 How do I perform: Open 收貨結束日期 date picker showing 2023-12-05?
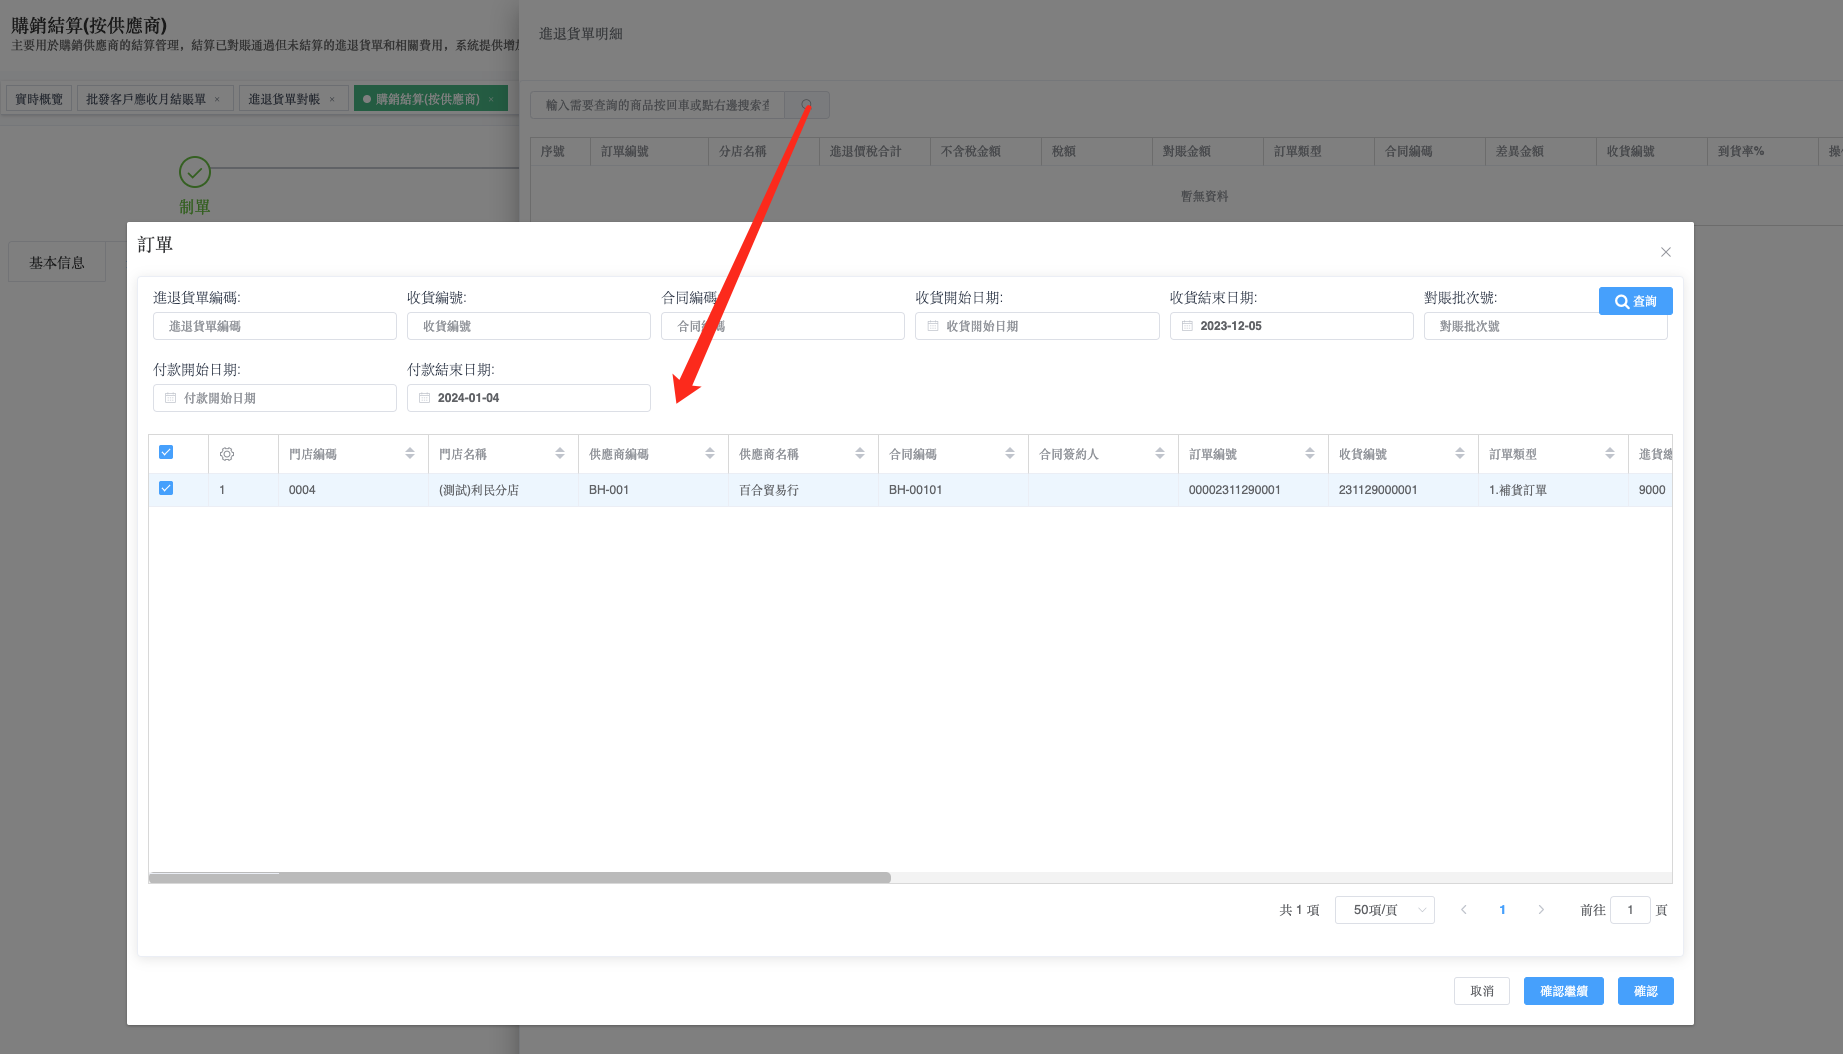coord(1290,326)
